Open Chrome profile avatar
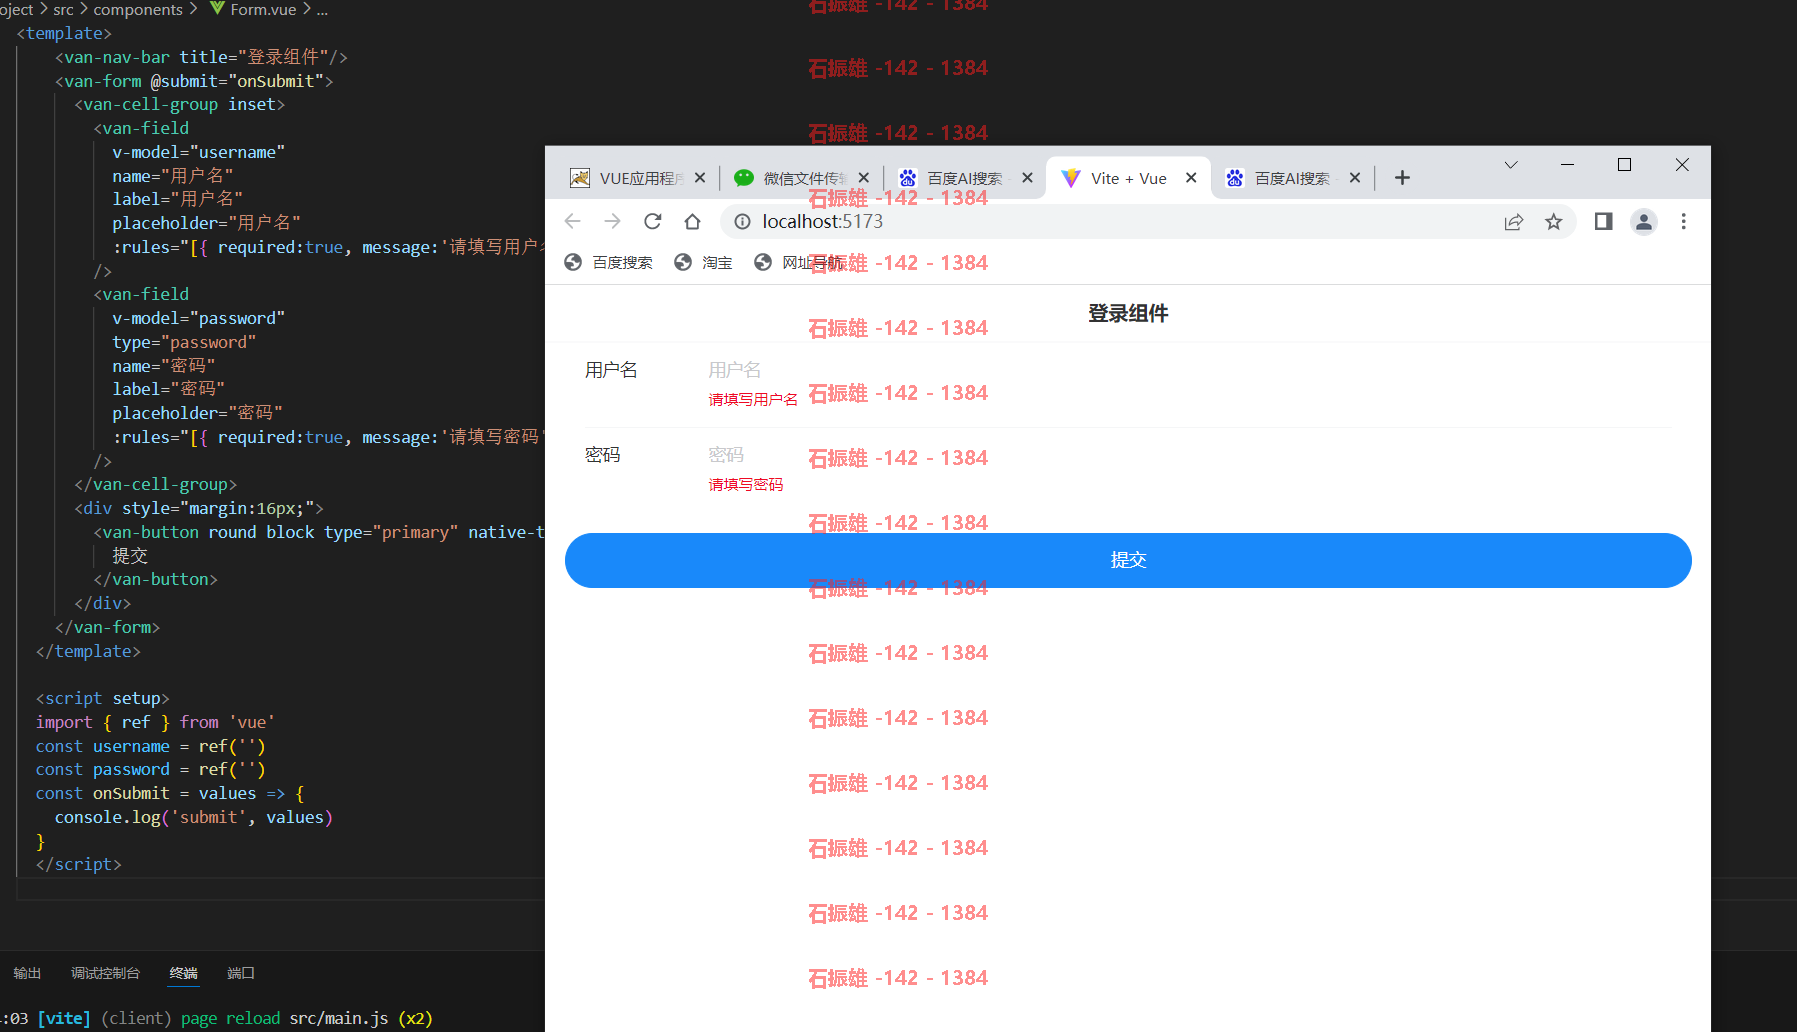 click(1643, 221)
